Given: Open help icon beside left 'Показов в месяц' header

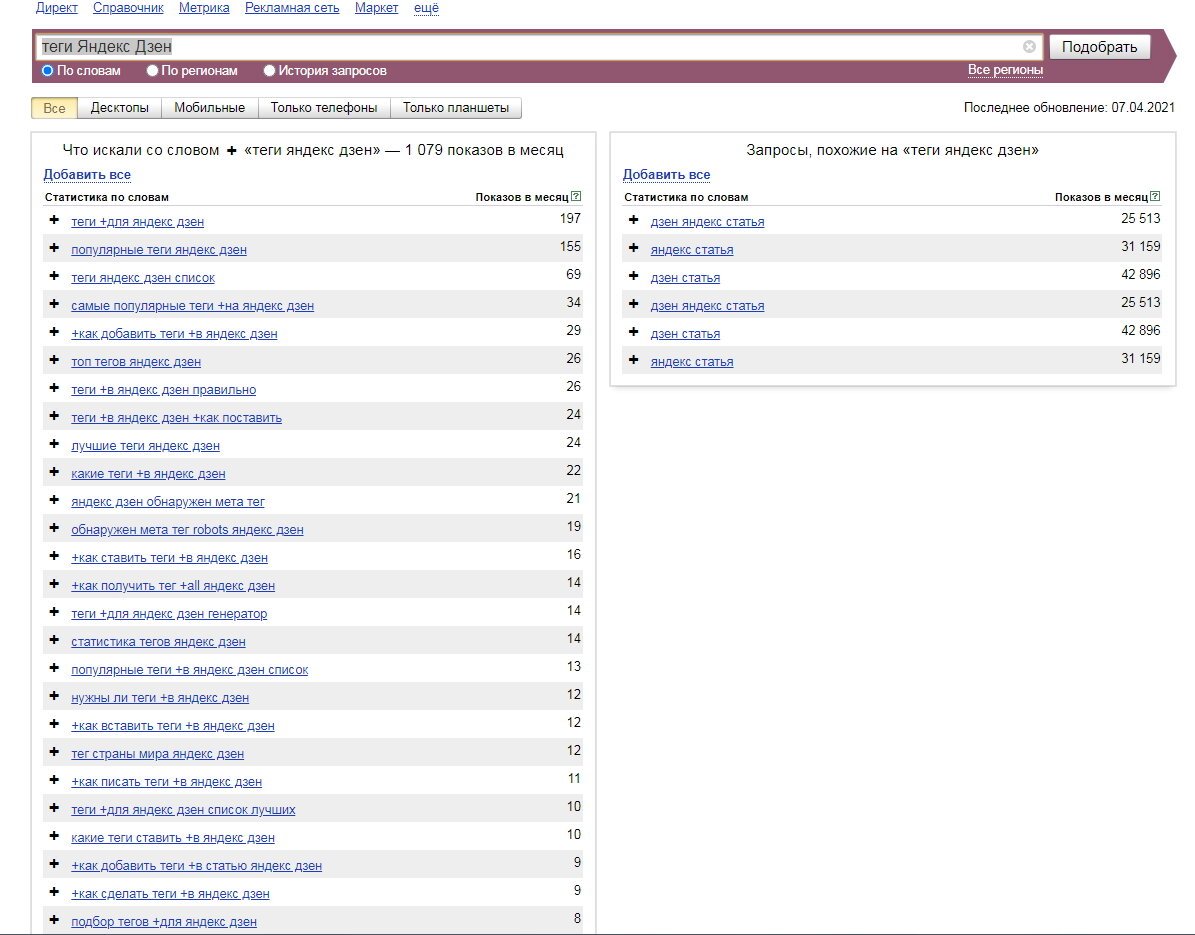Looking at the screenshot, I should pyautogui.click(x=576, y=196).
